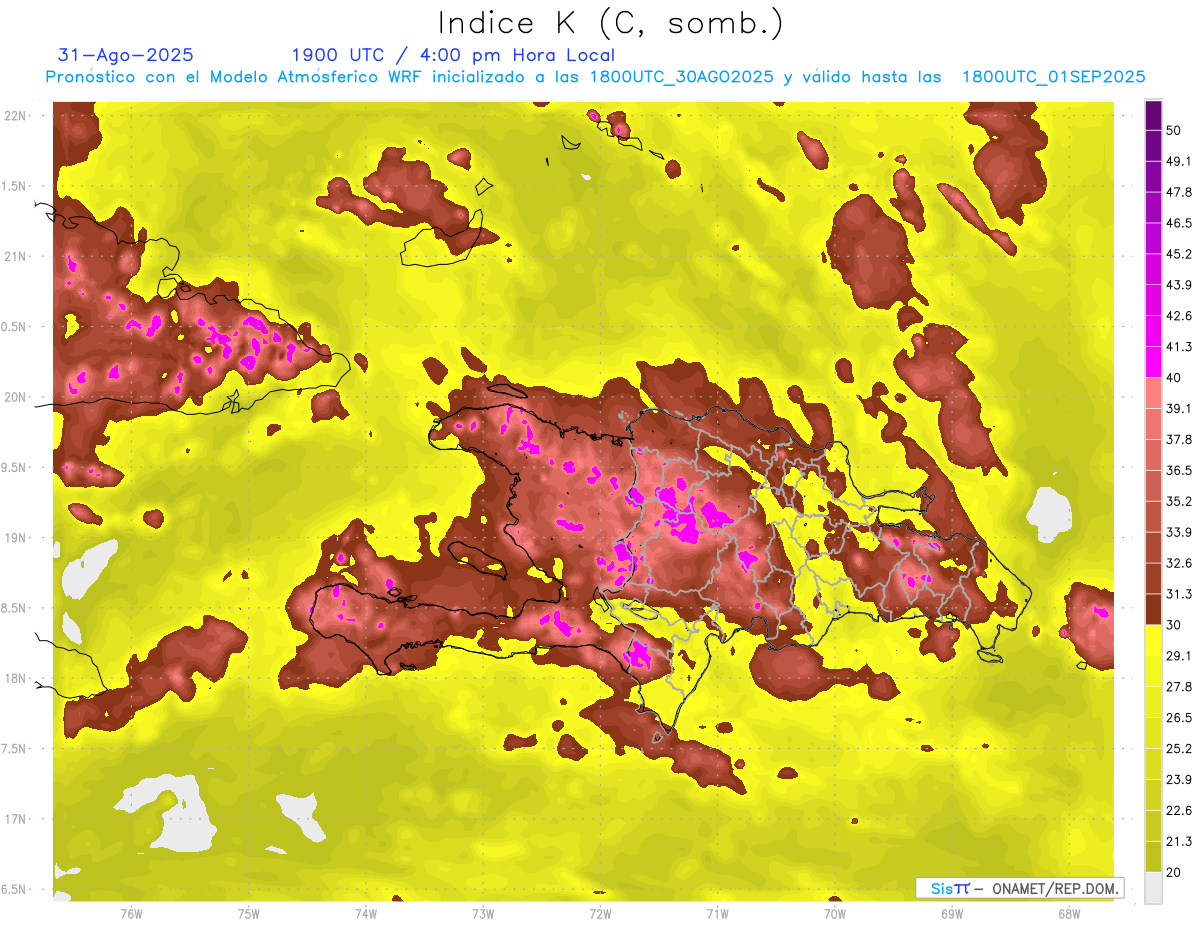Click the "0.5N" latitude label

point(15,327)
